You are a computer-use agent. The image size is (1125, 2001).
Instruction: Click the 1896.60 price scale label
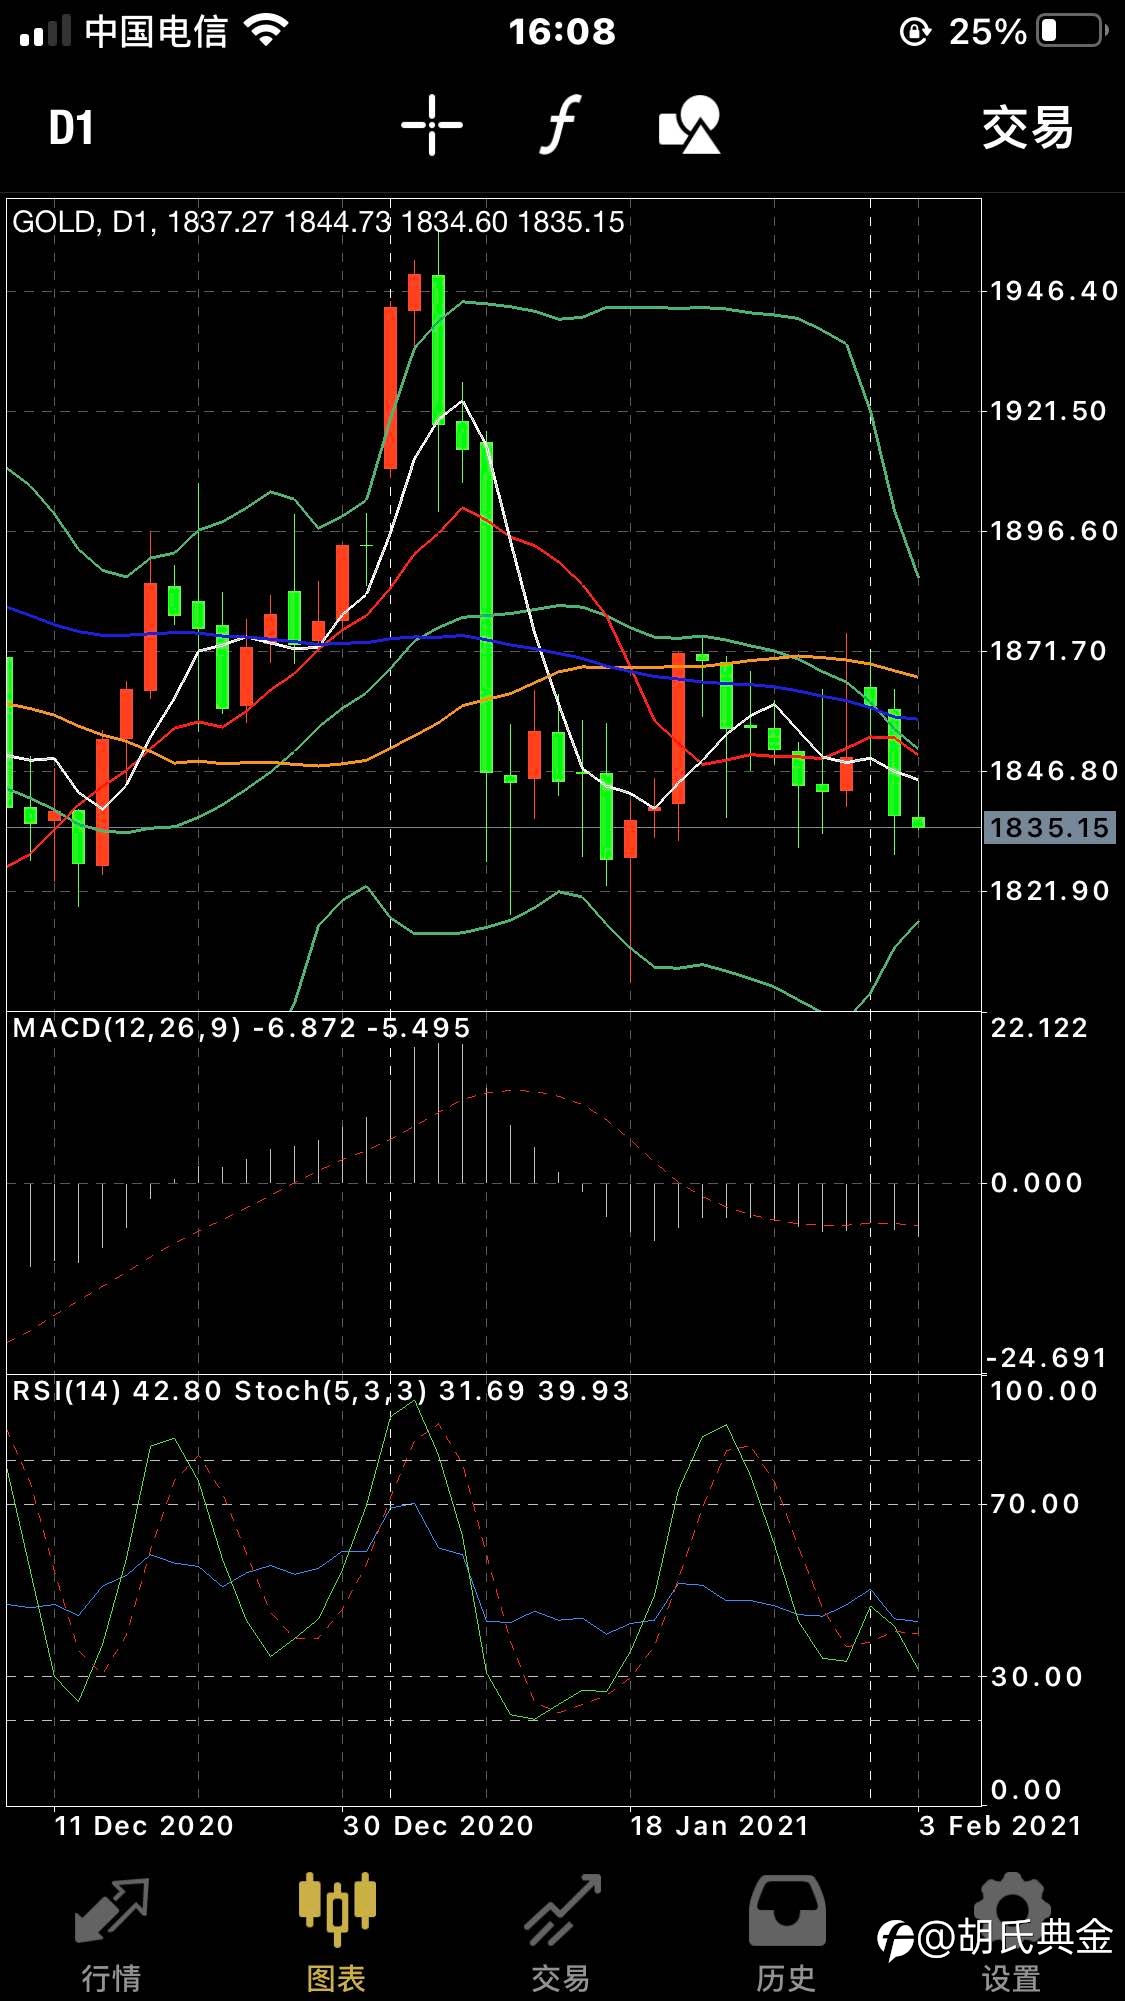tap(1054, 531)
